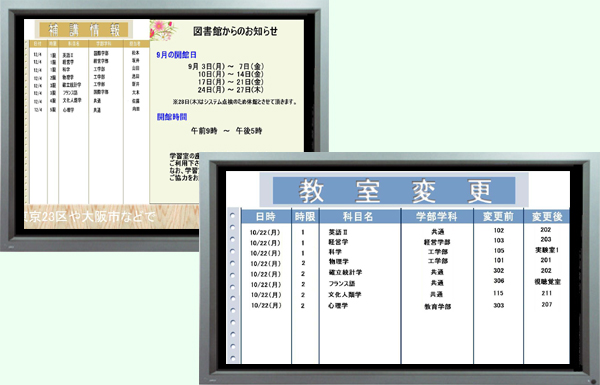Select the 日時 column header
Screen dimensions: 600x385
coord(266,217)
